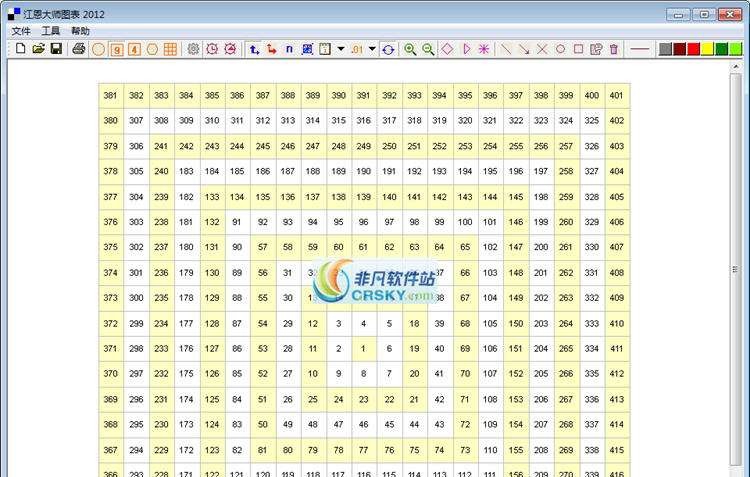
Task: Select the trash can delete icon
Action: click(x=614, y=48)
